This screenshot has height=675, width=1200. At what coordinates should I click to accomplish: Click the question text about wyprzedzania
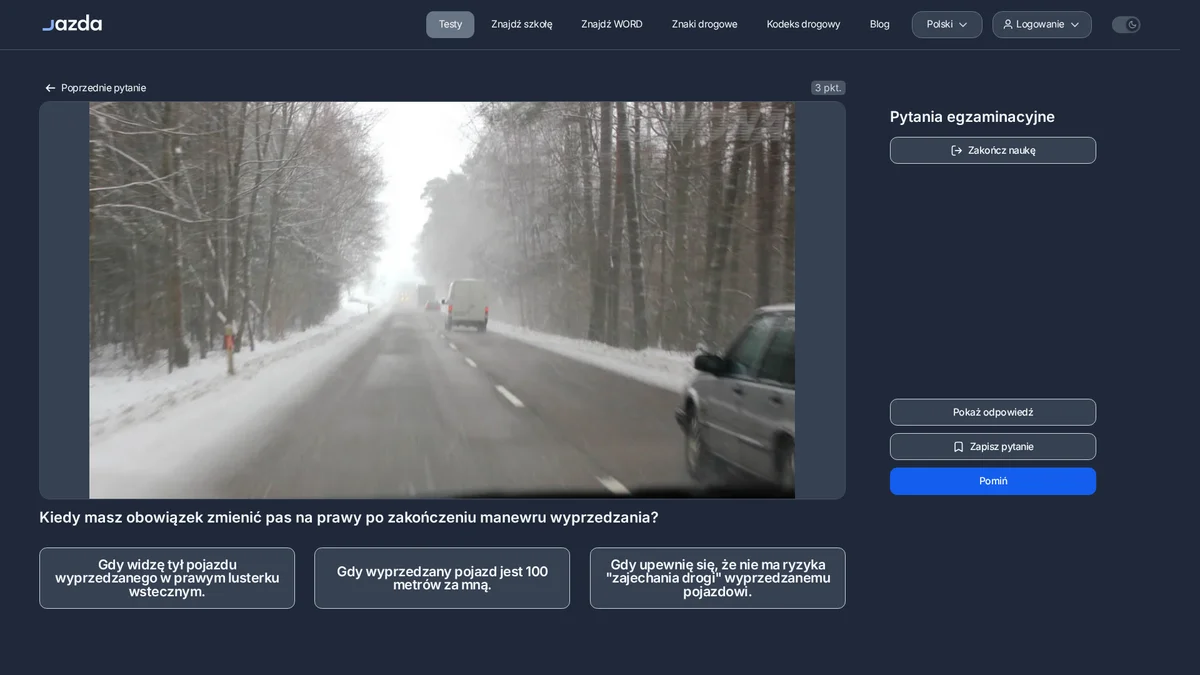[x=349, y=518]
